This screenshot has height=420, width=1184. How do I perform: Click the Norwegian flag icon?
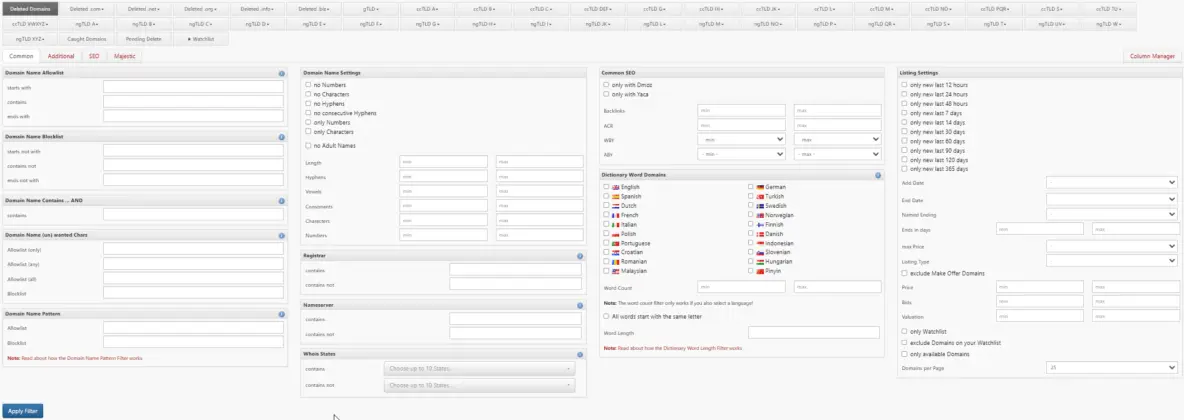(x=760, y=215)
